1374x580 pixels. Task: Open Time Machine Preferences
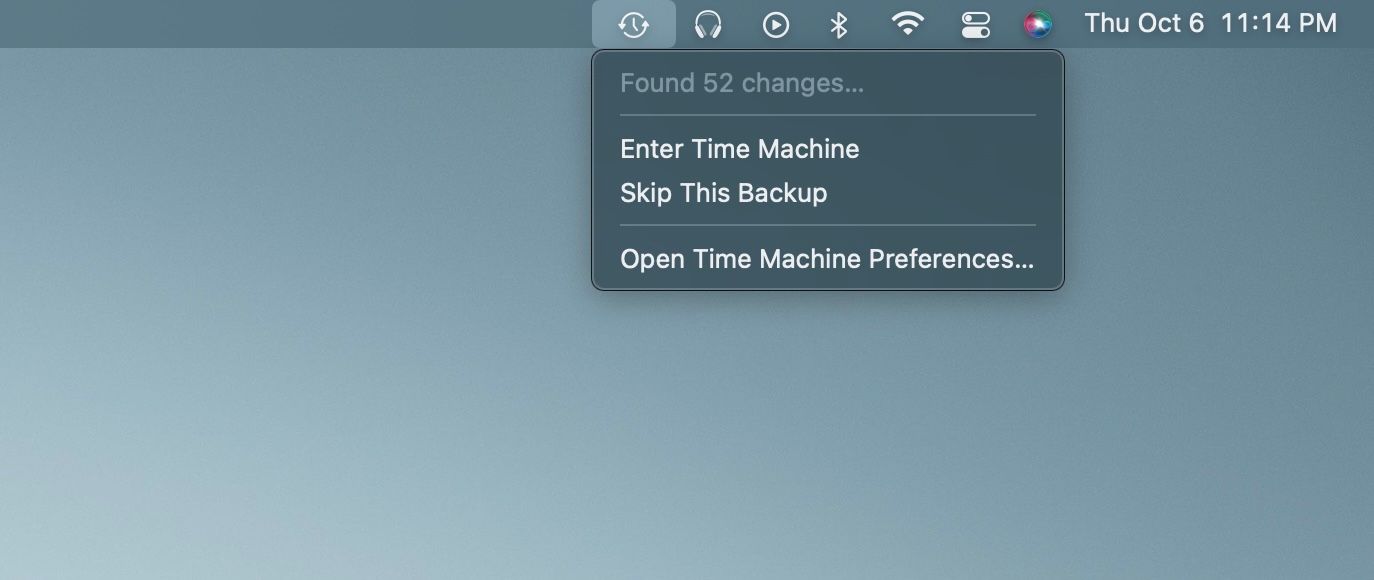pos(828,259)
